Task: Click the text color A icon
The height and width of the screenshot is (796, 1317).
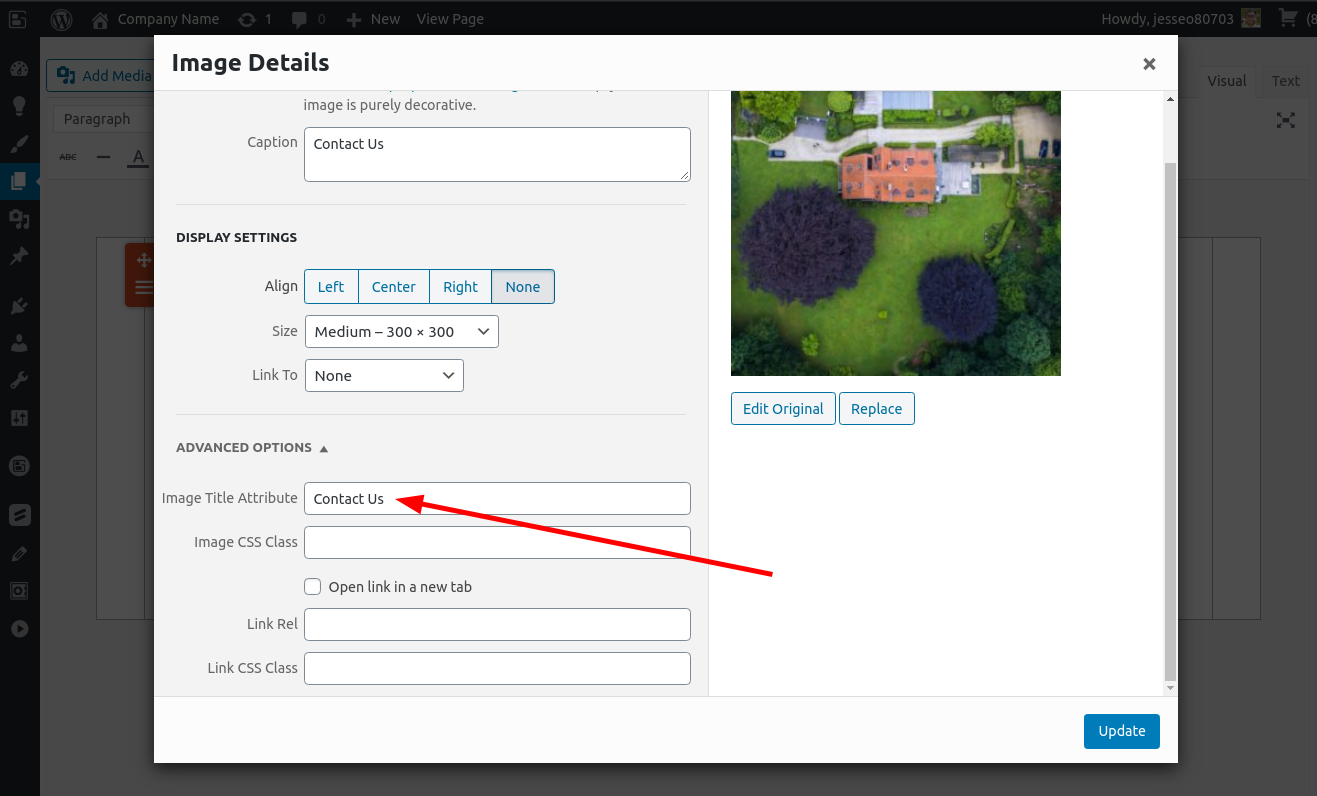Action: [x=139, y=157]
